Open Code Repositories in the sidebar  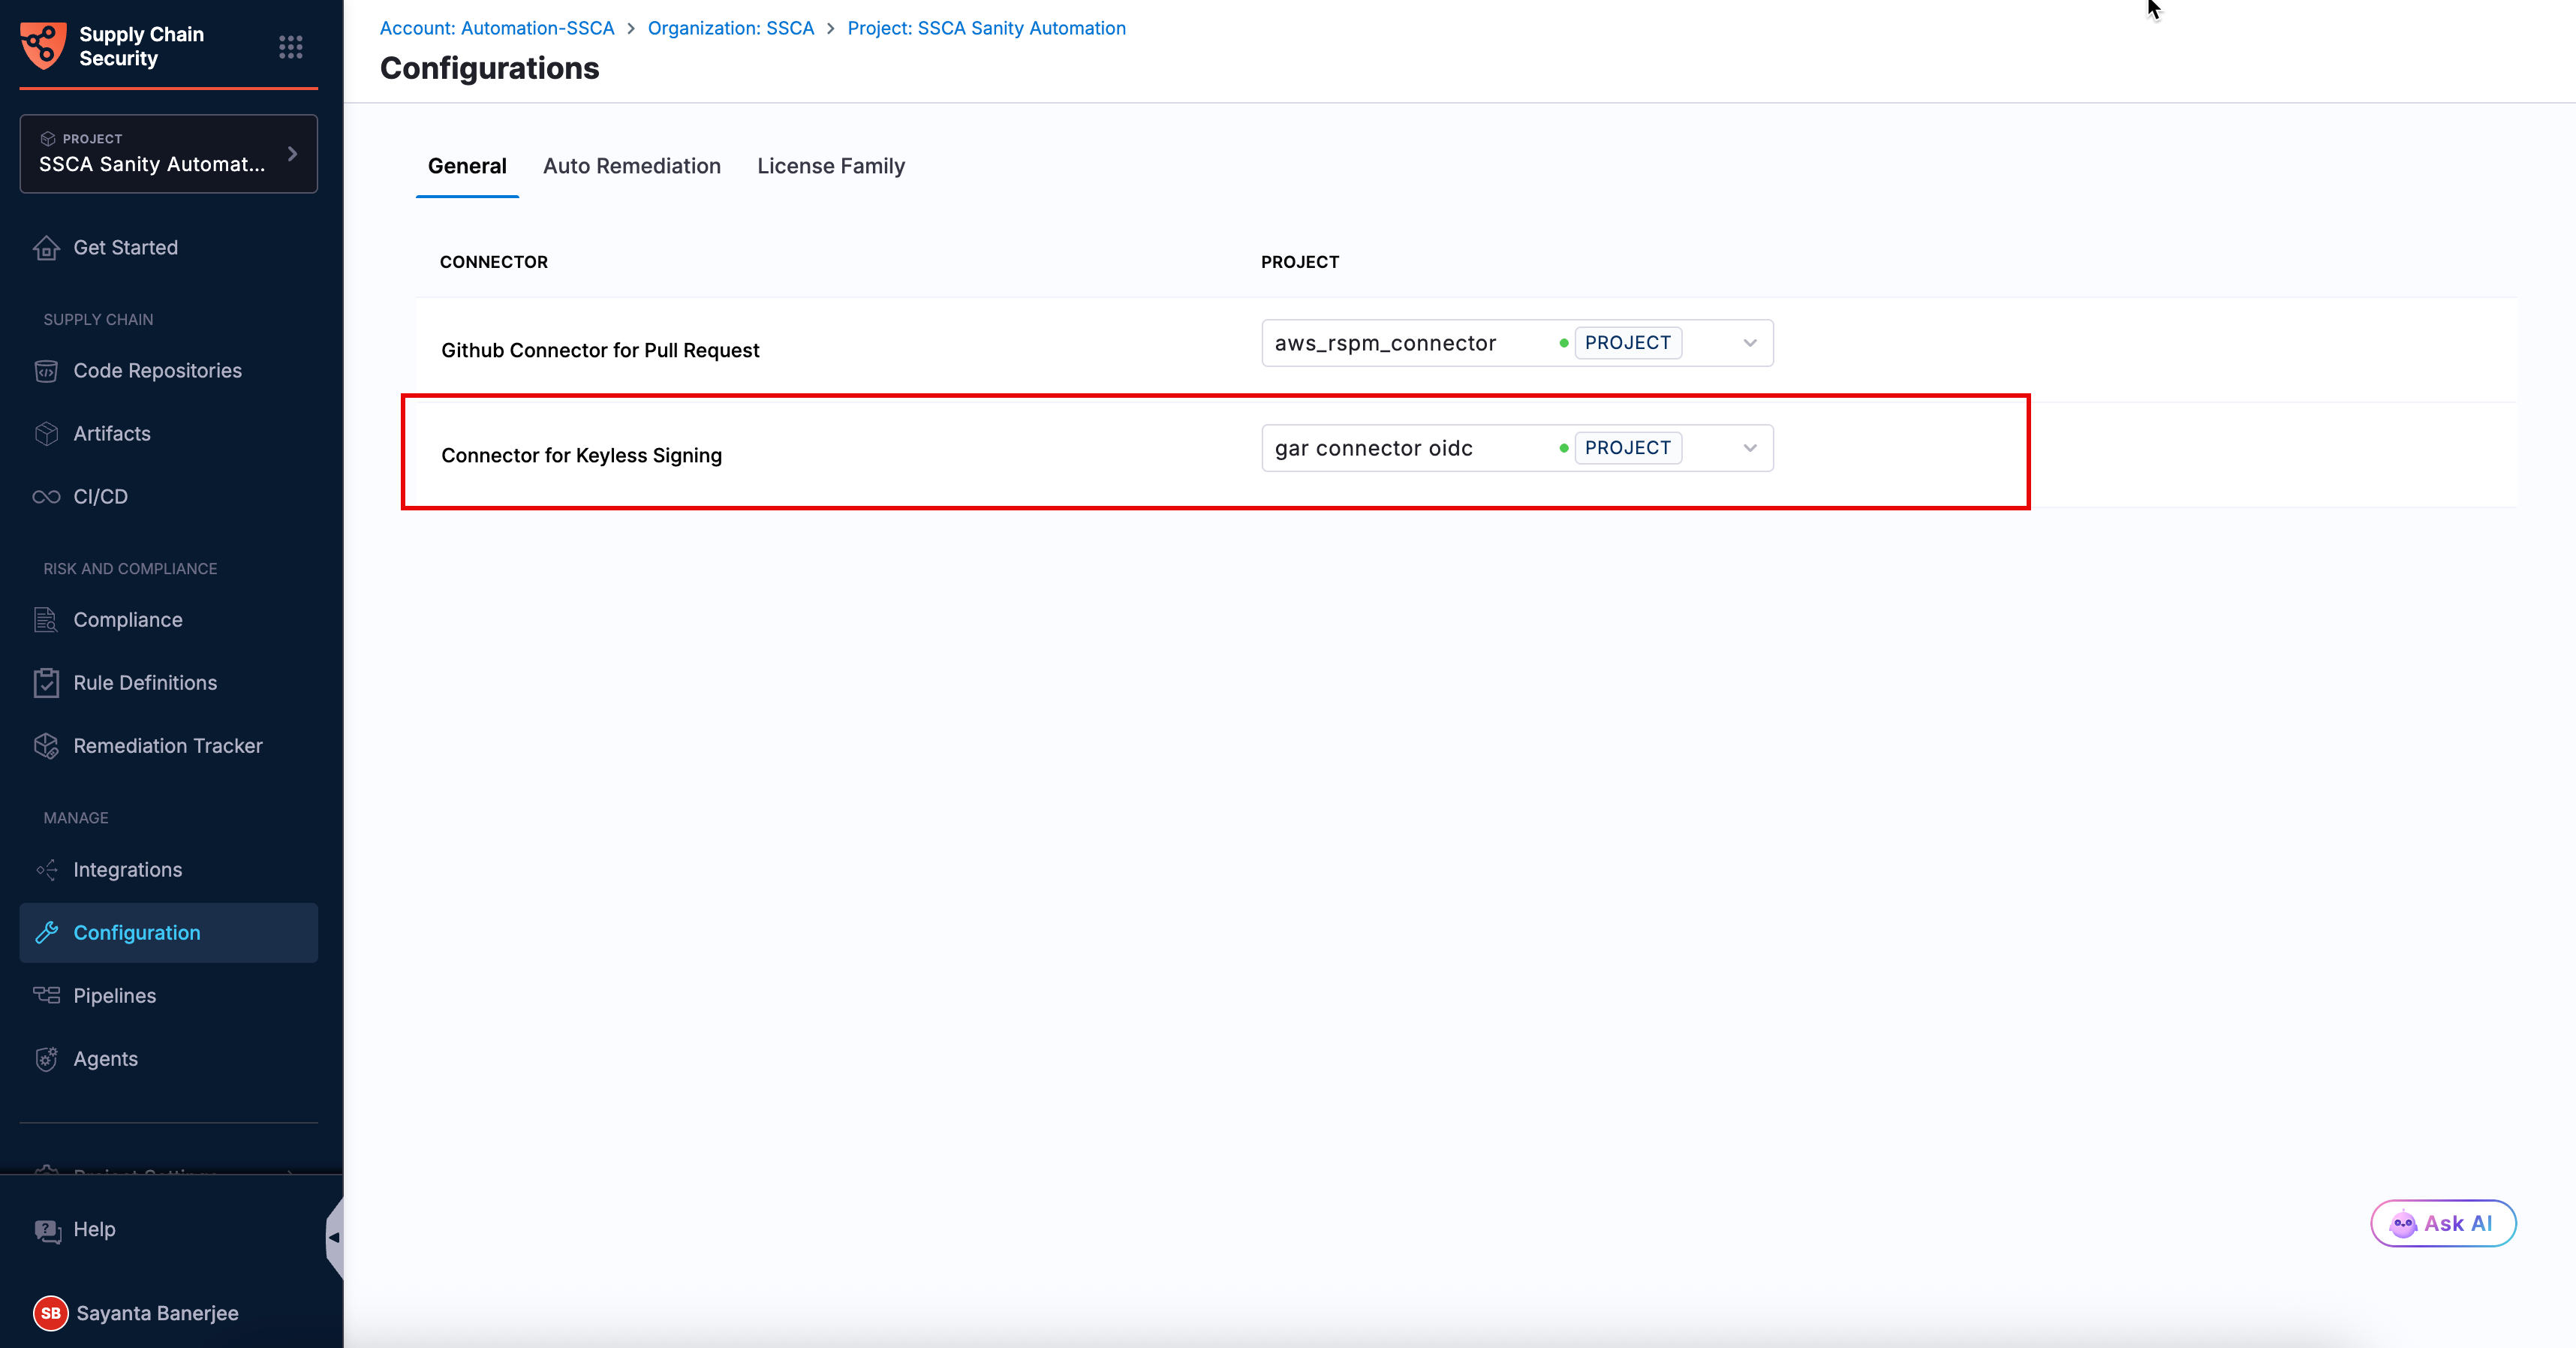coord(168,371)
